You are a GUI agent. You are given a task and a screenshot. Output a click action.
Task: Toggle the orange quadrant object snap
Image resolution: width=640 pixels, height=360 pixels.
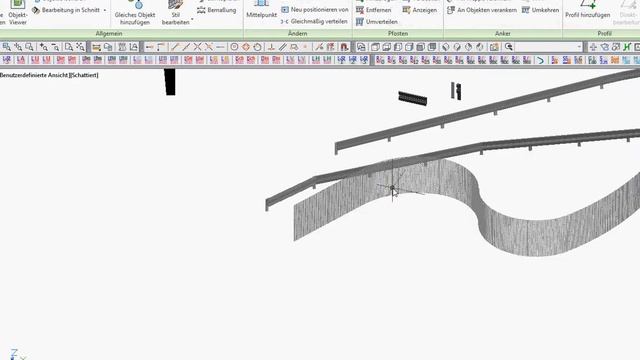(246, 47)
